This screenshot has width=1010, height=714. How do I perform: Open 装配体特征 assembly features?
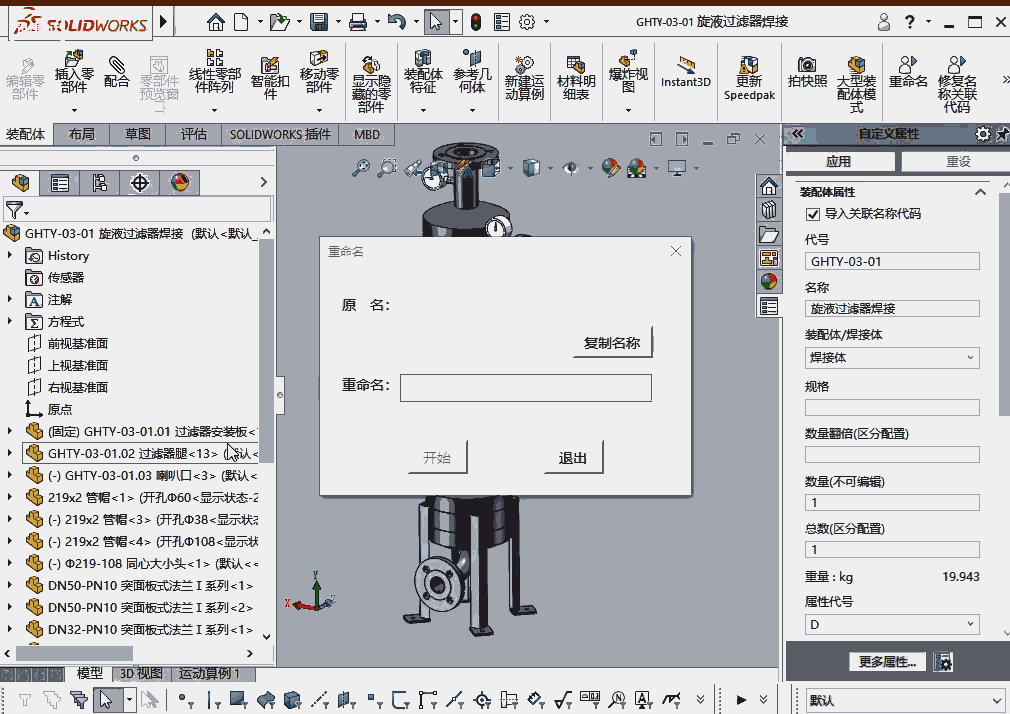click(423, 72)
